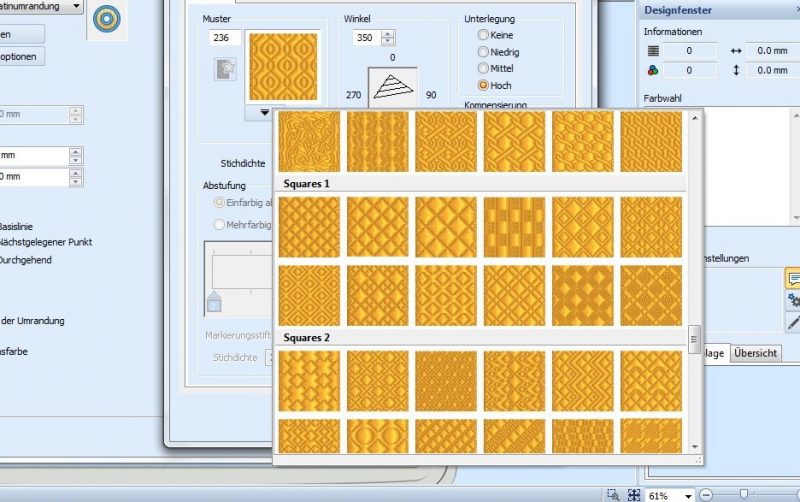Viewport: 800px width, 502px height.
Task: Click the pattern gallery scroll down arrow
Action: click(x=694, y=447)
